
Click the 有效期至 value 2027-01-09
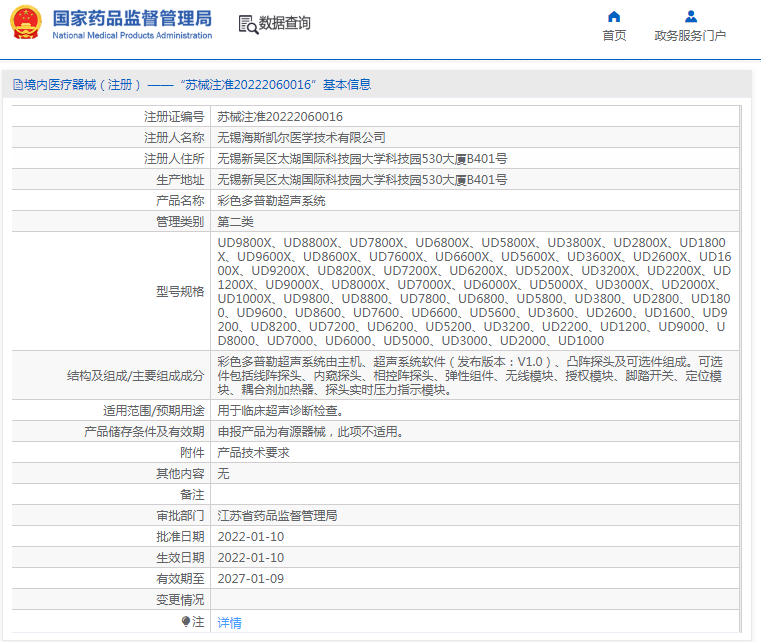[251, 578]
